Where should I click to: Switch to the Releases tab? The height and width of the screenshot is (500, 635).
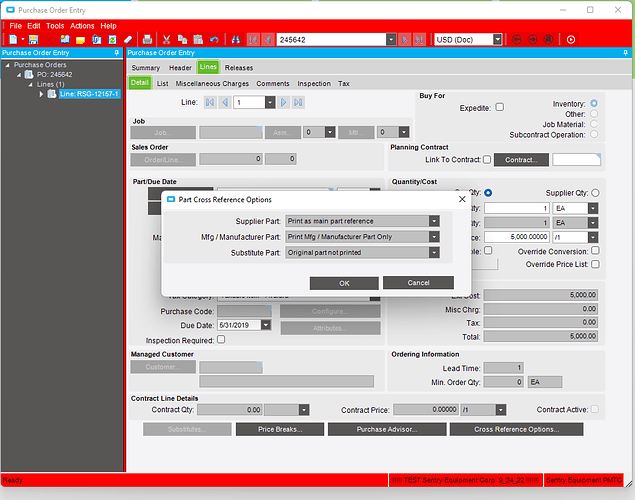(239, 68)
